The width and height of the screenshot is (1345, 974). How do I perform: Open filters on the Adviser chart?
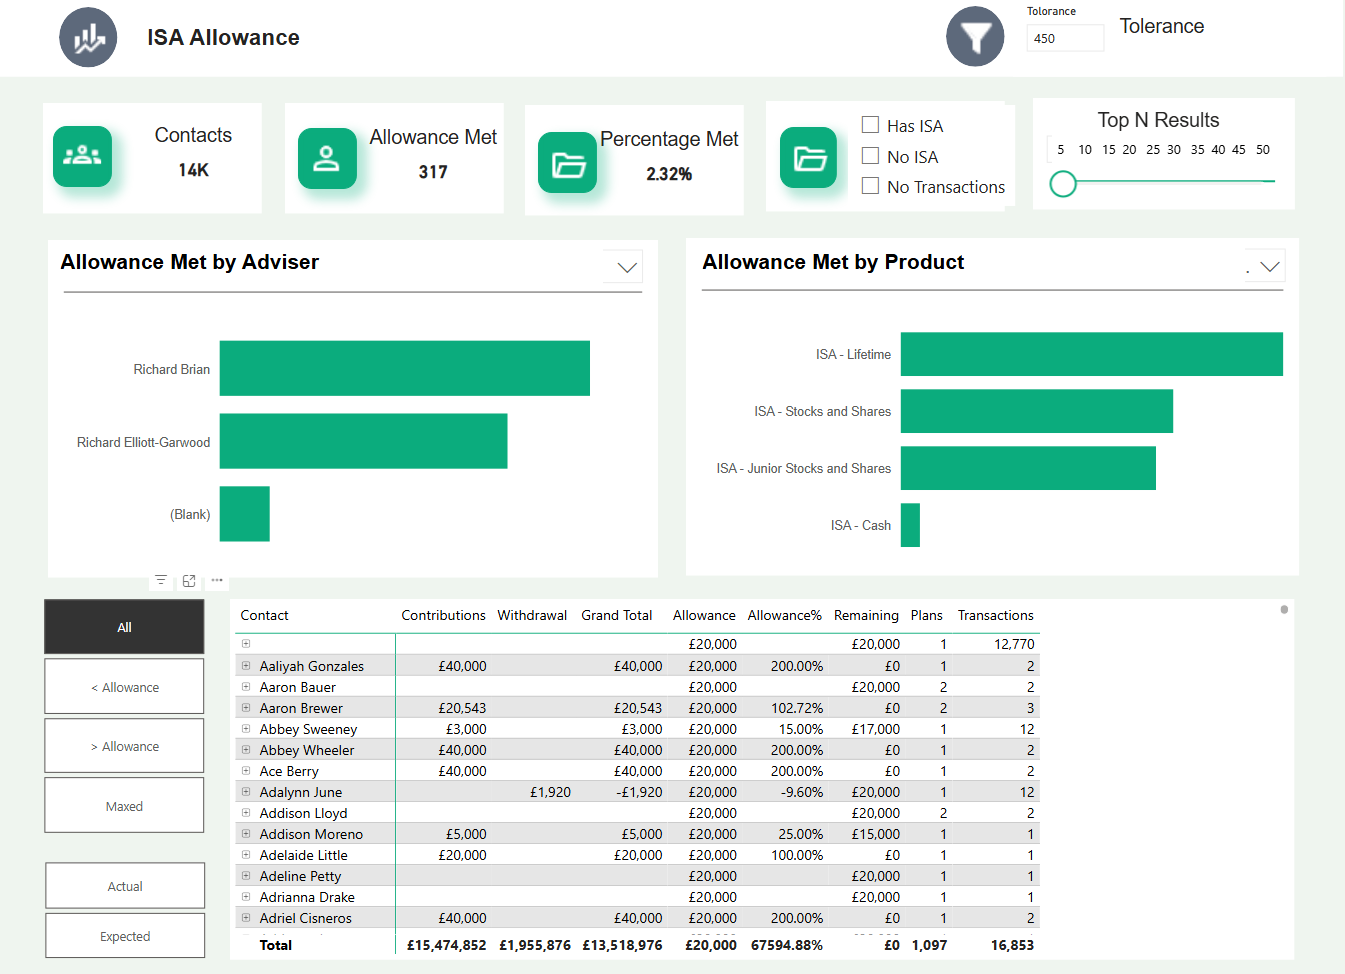click(x=161, y=580)
